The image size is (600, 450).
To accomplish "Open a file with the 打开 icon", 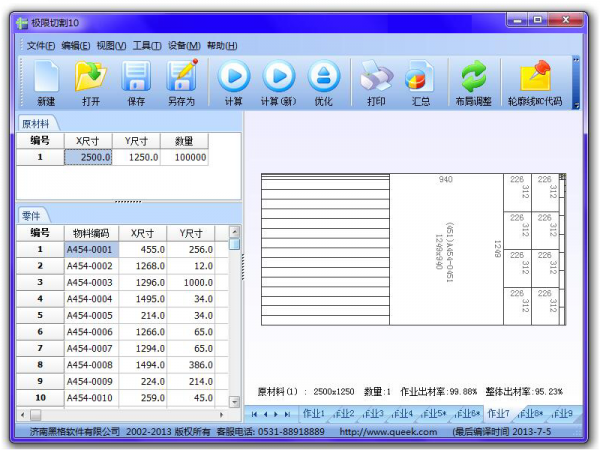I will 91,77.
